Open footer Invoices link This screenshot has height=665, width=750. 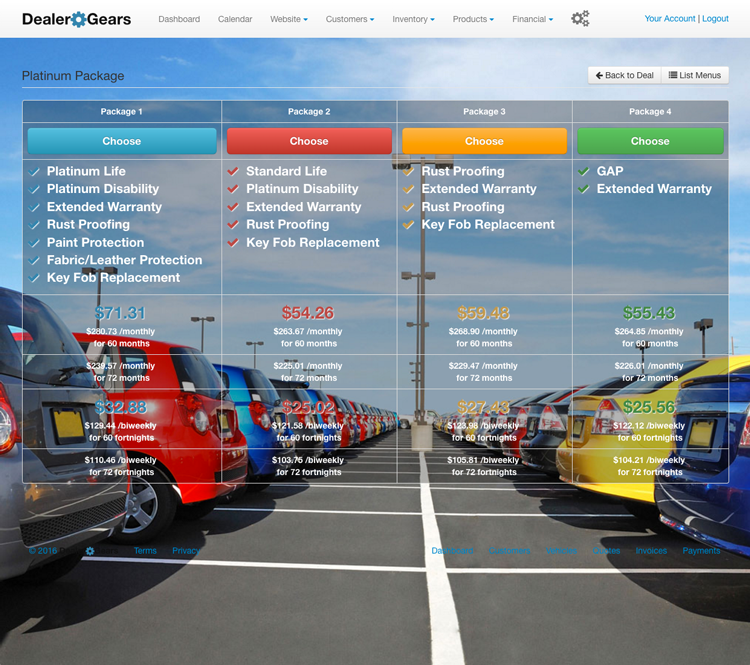[651, 551]
